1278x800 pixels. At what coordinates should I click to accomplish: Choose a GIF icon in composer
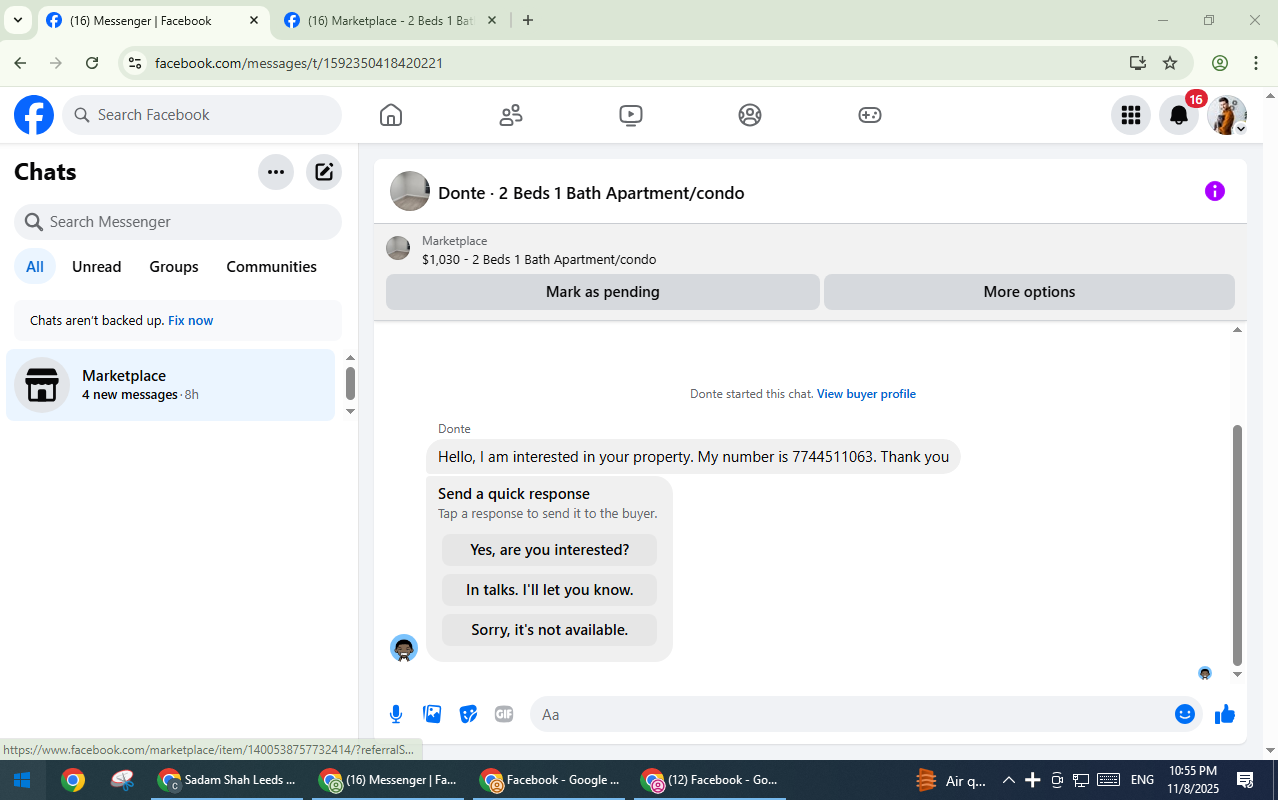[x=504, y=714]
